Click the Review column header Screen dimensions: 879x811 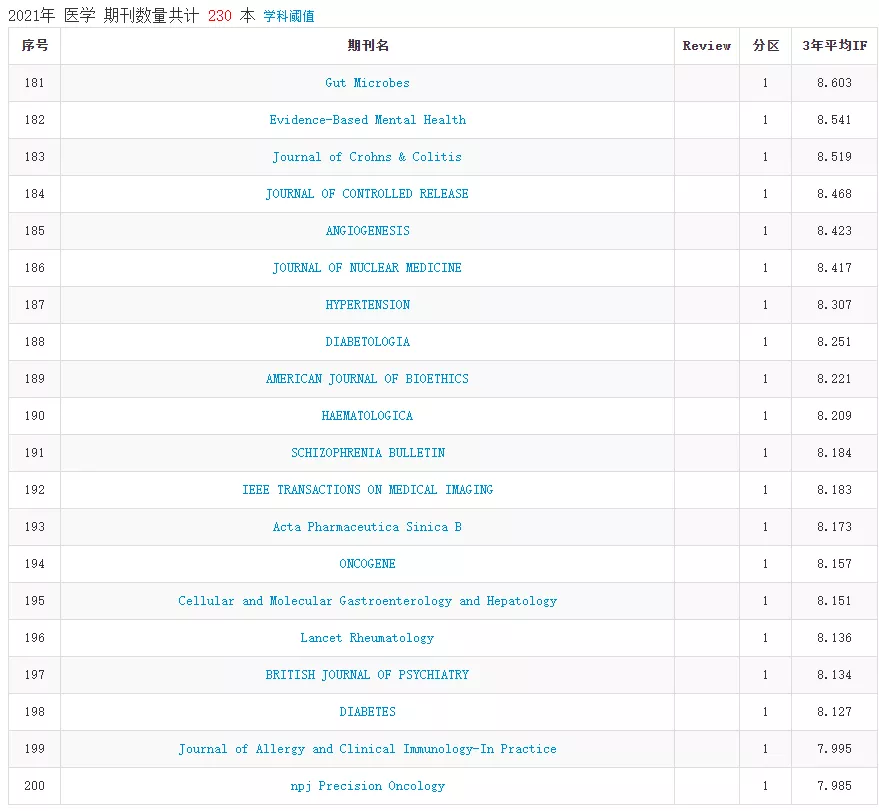tap(706, 46)
